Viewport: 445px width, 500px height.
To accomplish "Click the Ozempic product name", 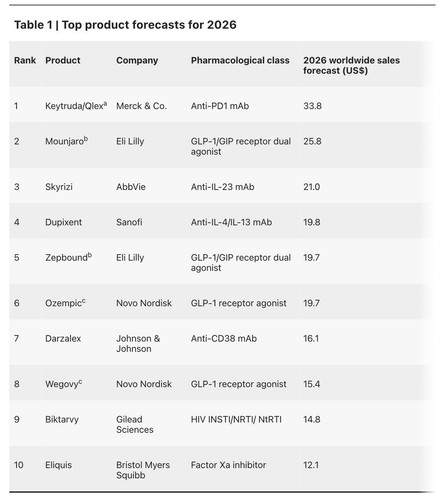I will click(x=63, y=303).
